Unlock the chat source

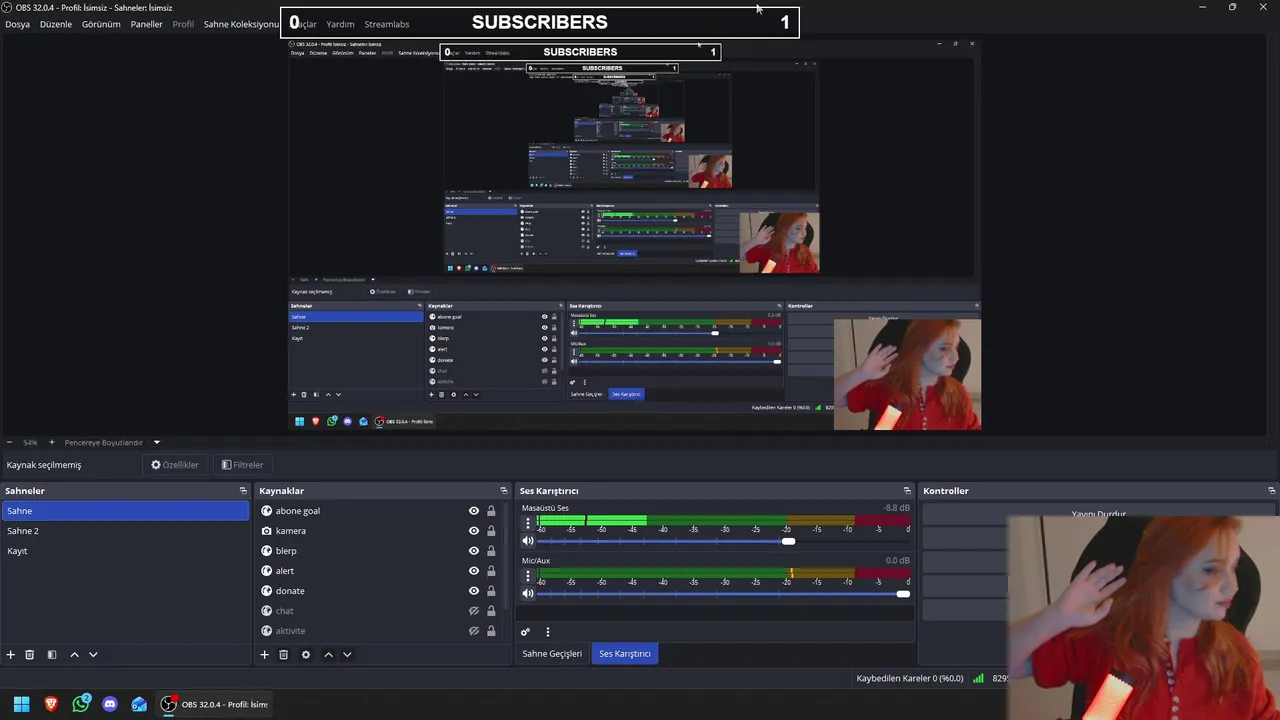coord(491,611)
